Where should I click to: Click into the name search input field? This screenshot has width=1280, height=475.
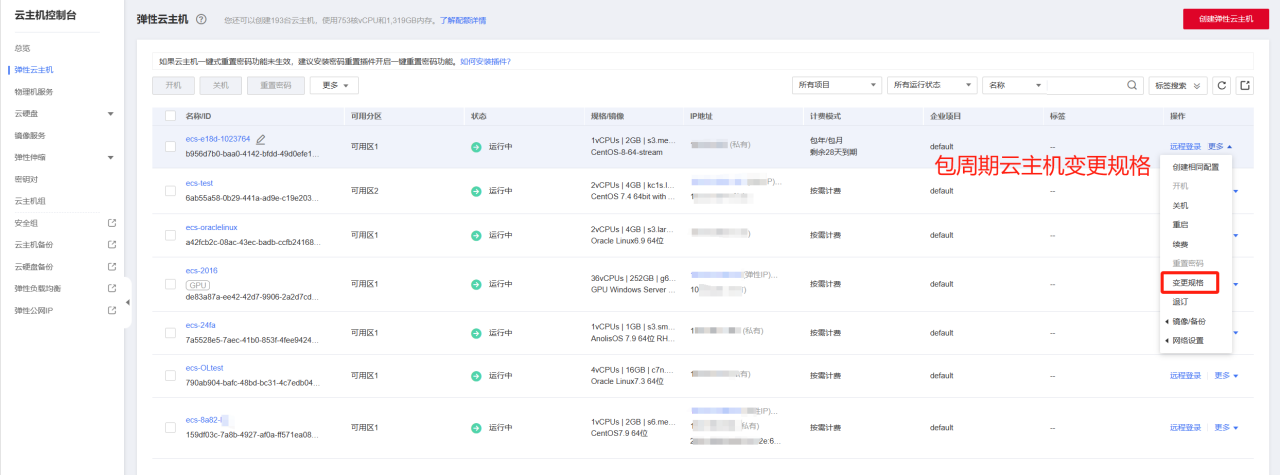(1085, 85)
